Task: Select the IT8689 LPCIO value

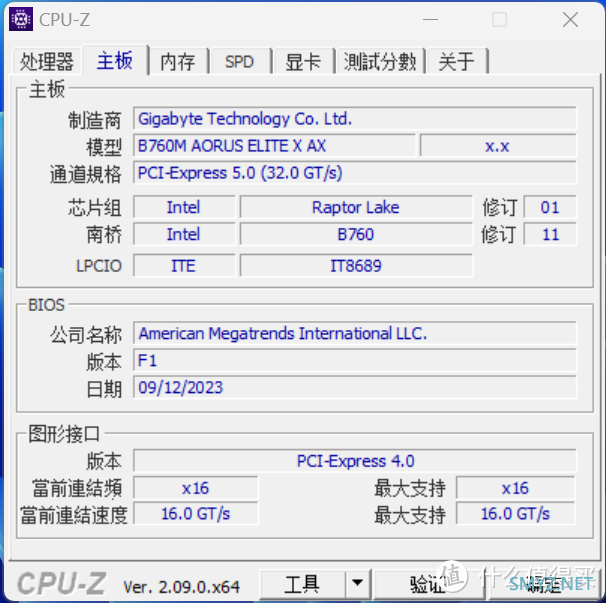Action: [x=356, y=266]
